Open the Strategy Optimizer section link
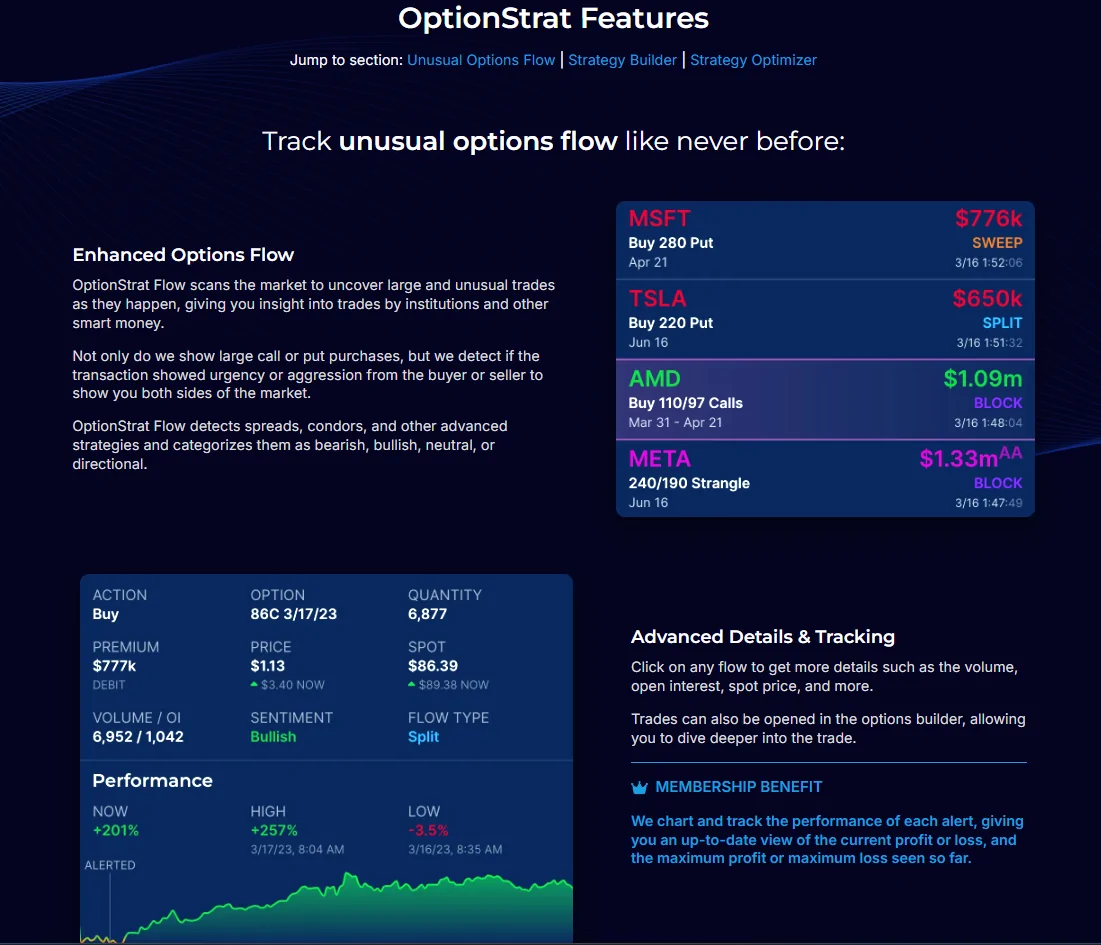 click(x=753, y=60)
